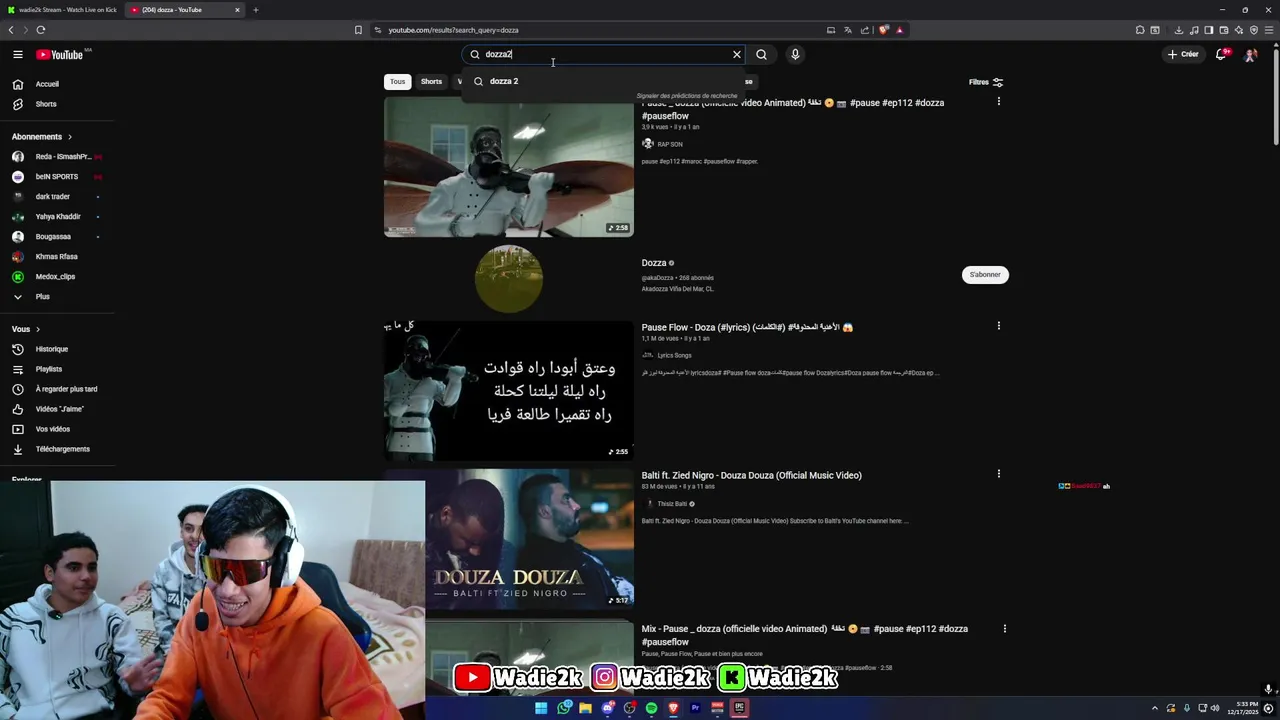Open WhatsApp from the taskbar
Screen dimensions: 1280x720
(x=564, y=708)
